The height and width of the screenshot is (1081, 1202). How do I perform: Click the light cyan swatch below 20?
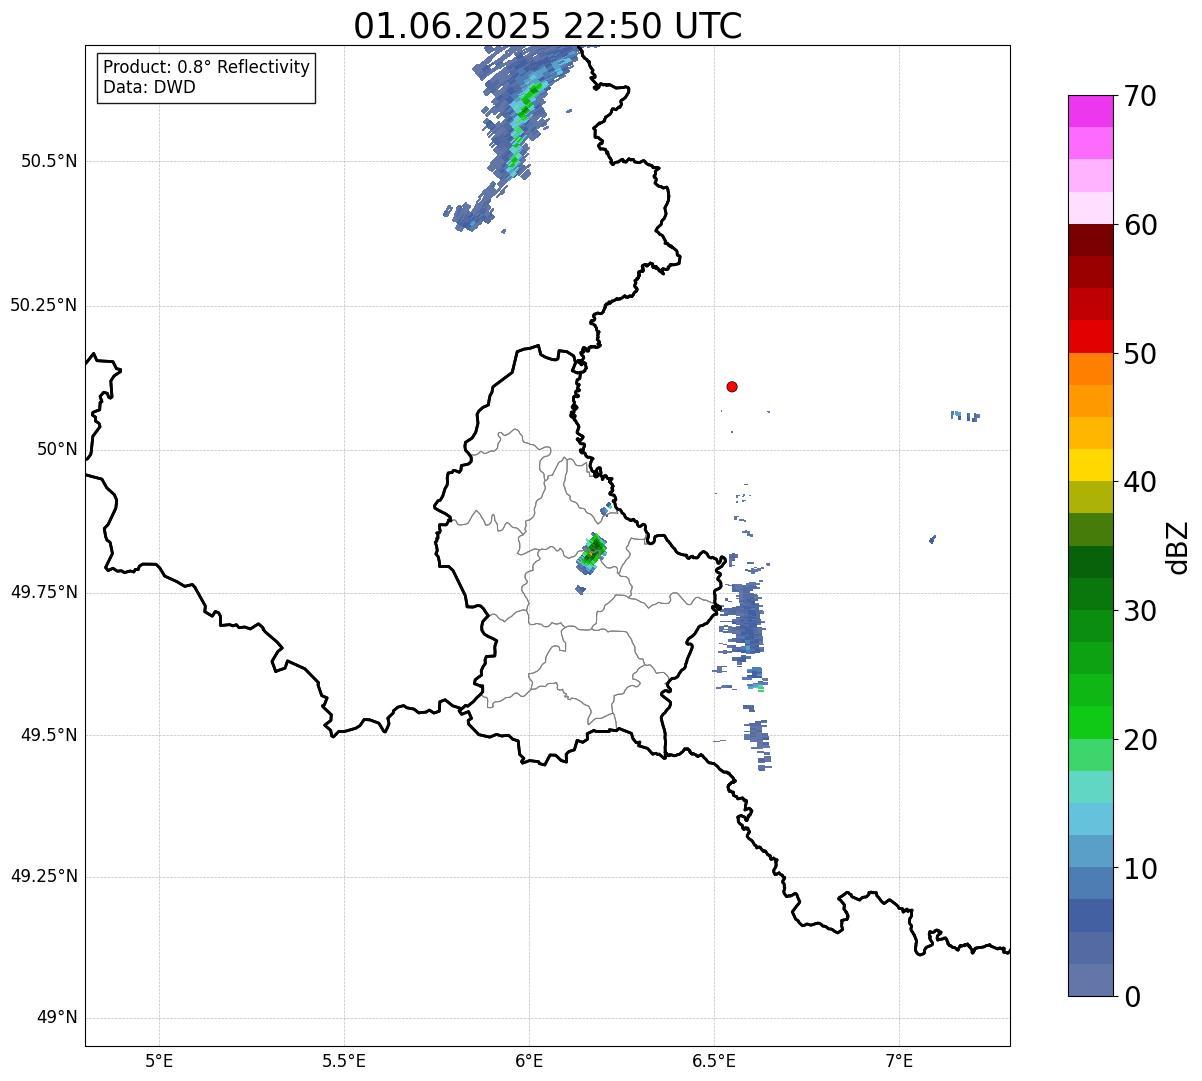pyautogui.click(x=1091, y=787)
